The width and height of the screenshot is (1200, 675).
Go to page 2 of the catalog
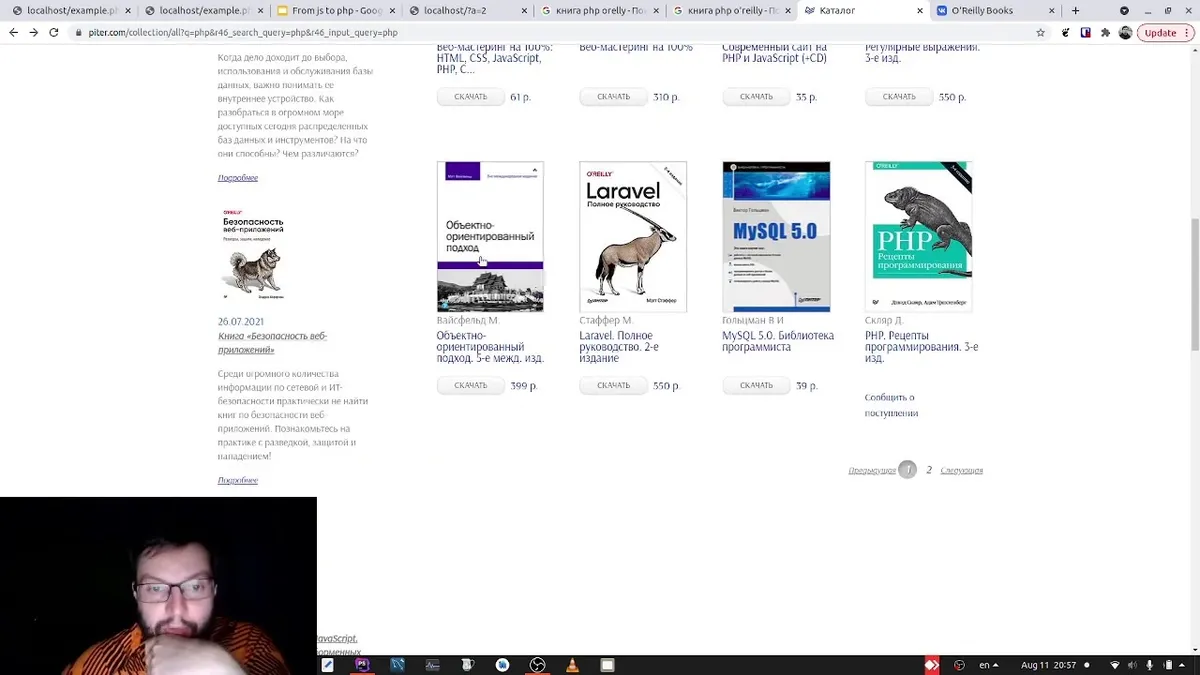pos(929,469)
